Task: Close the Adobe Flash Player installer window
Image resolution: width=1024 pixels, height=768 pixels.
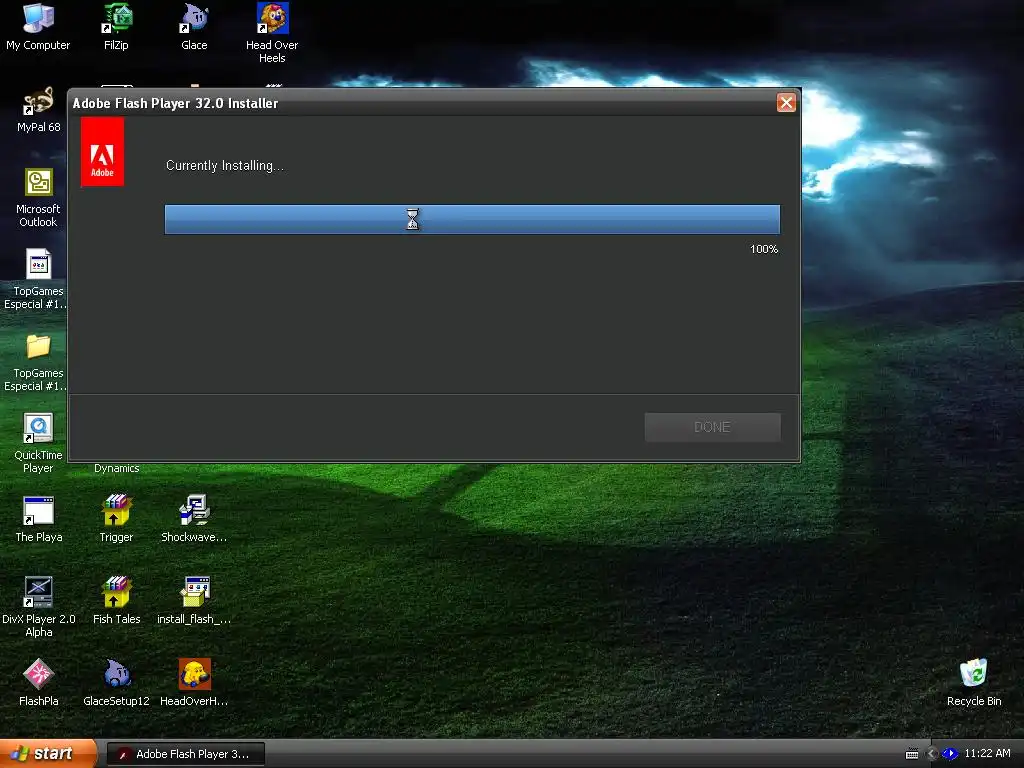Action: 786,103
